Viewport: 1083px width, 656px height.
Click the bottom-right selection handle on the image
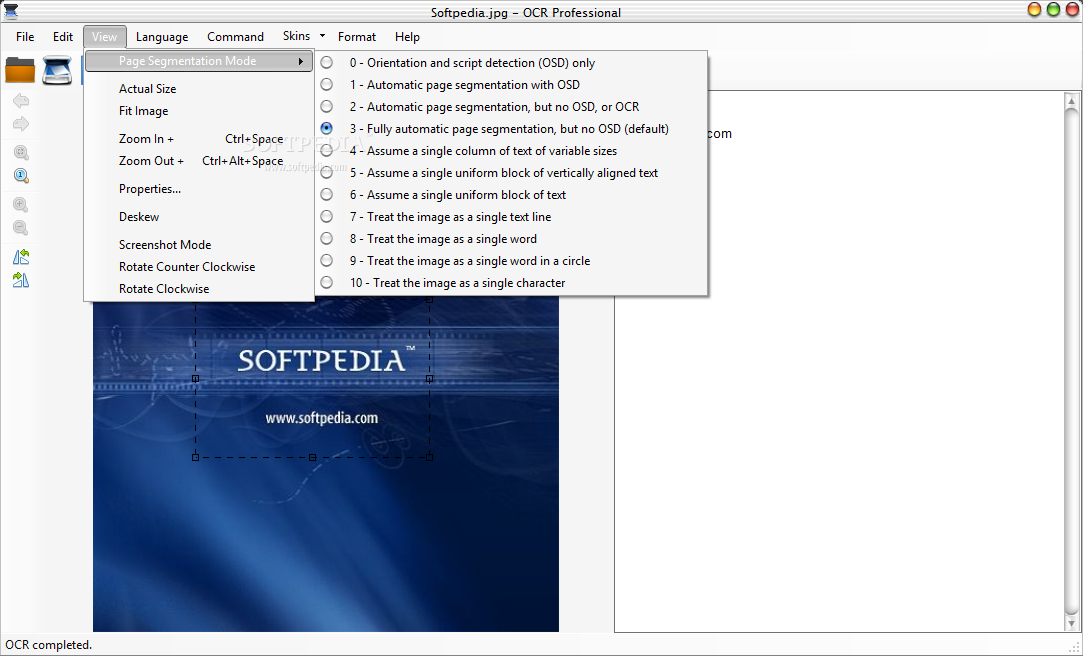point(430,457)
